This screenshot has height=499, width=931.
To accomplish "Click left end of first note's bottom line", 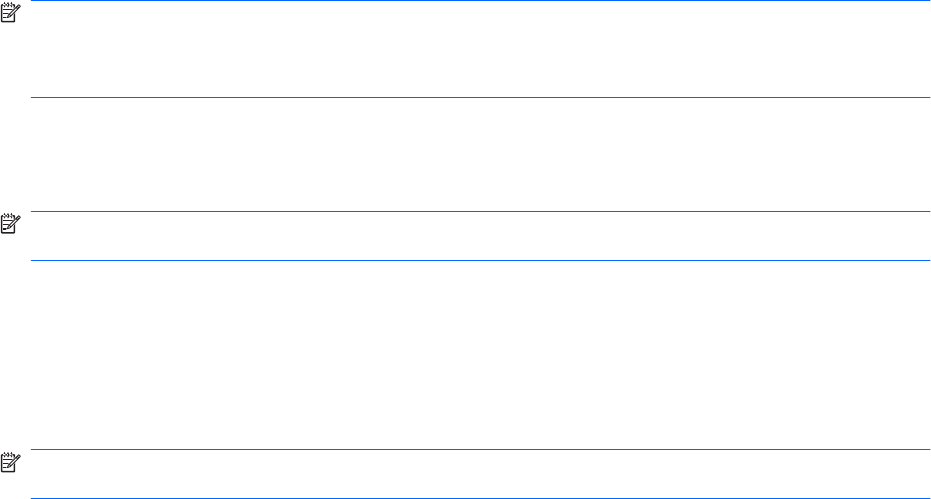I will (34, 97).
